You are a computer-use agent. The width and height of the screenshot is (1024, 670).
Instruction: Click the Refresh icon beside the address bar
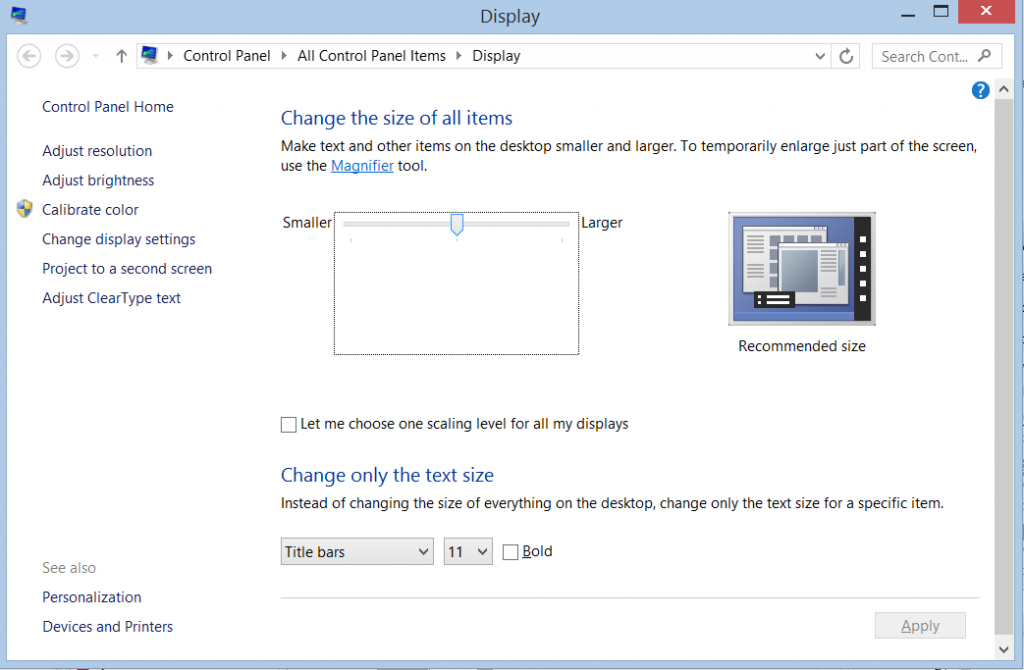pyautogui.click(x=846, y=56)
